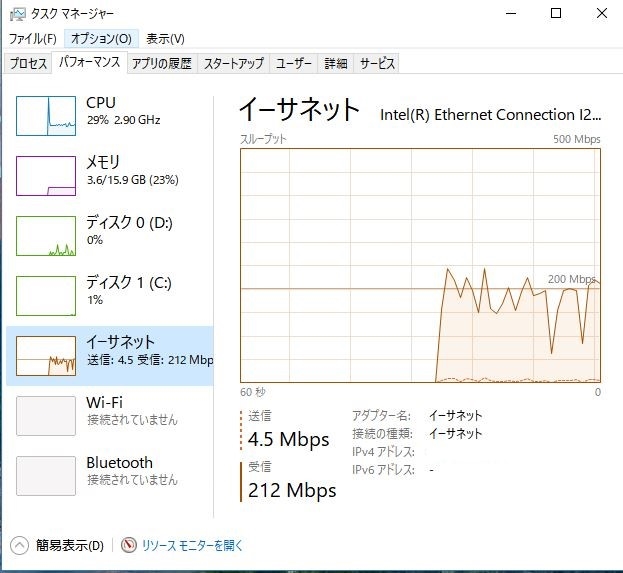Collapse with the 簡易表示 chevron button

(19, 546)
